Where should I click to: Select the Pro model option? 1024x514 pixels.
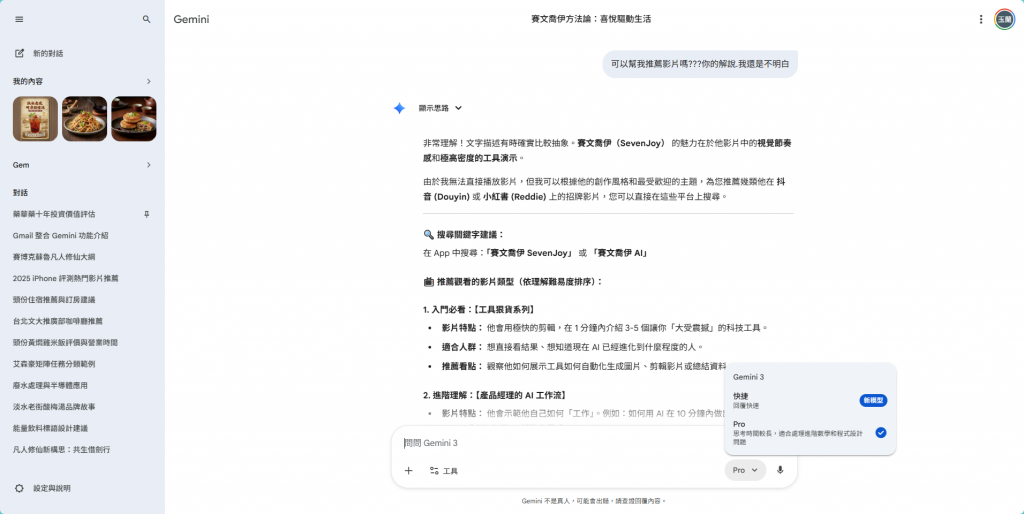[x=810, y=433]
